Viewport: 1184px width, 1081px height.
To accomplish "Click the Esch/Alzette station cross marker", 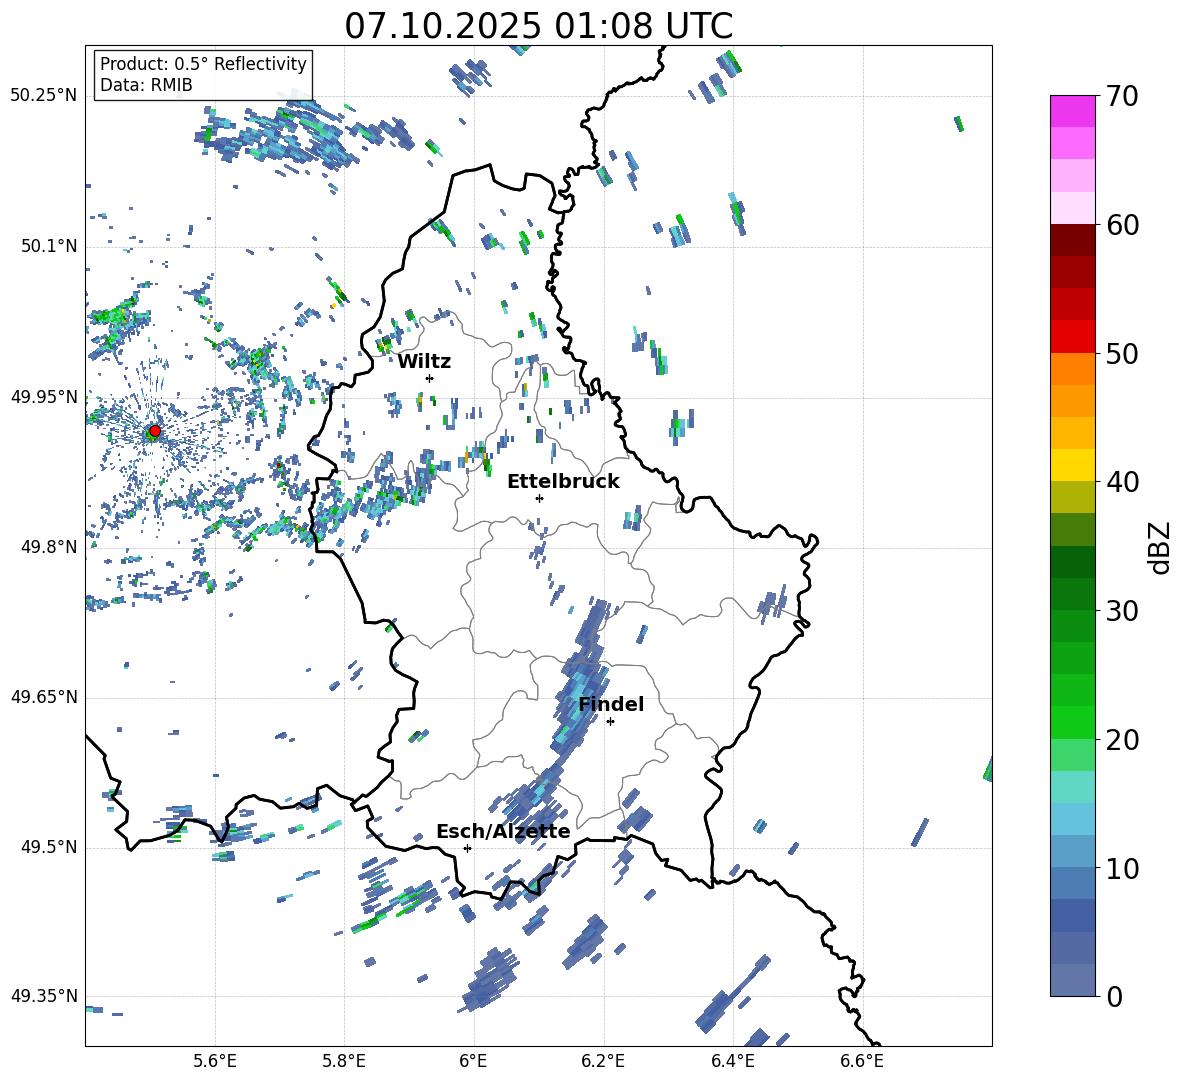I will tap(467, 848).
